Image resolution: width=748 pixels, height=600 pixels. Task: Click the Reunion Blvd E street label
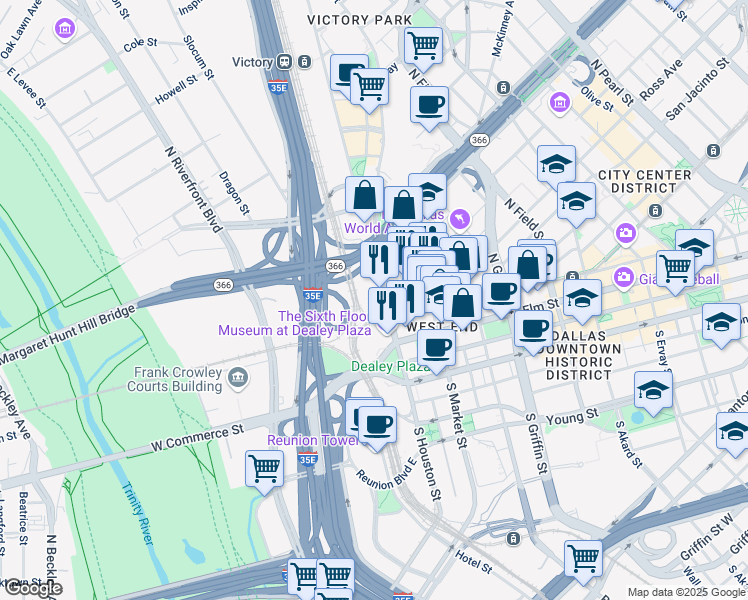click(x=387, y=473)
